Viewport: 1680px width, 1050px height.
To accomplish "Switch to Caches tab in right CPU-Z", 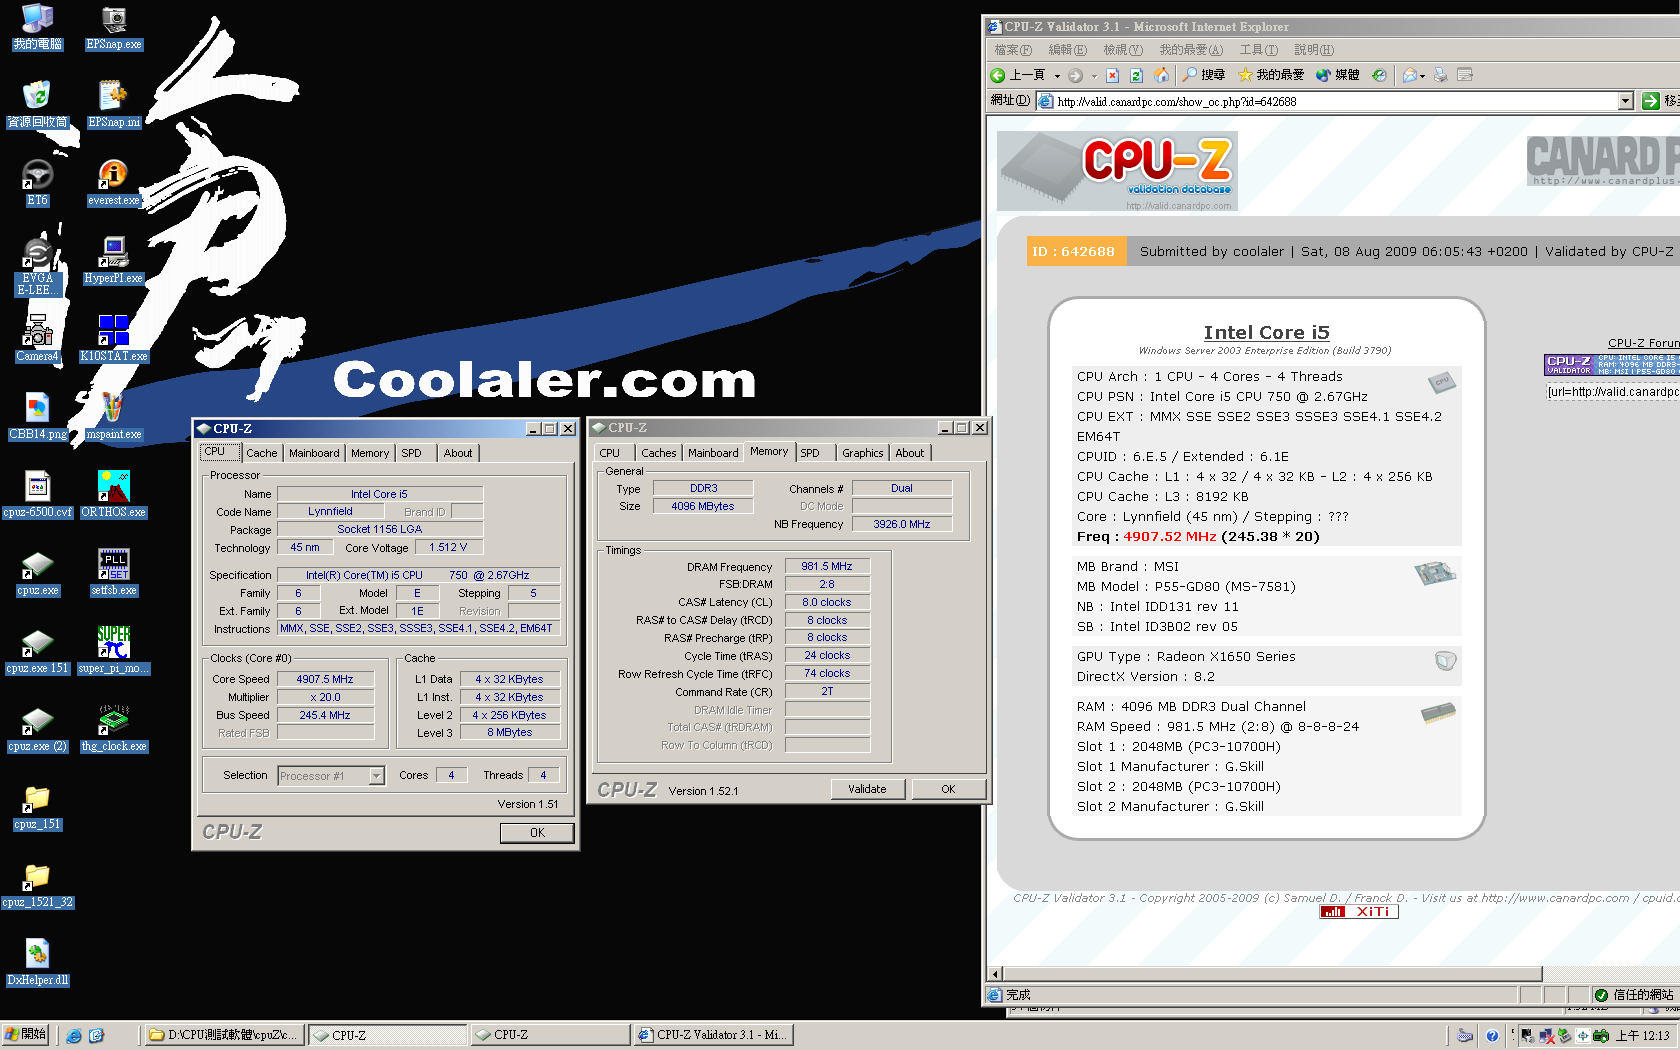I will [658, 453].
